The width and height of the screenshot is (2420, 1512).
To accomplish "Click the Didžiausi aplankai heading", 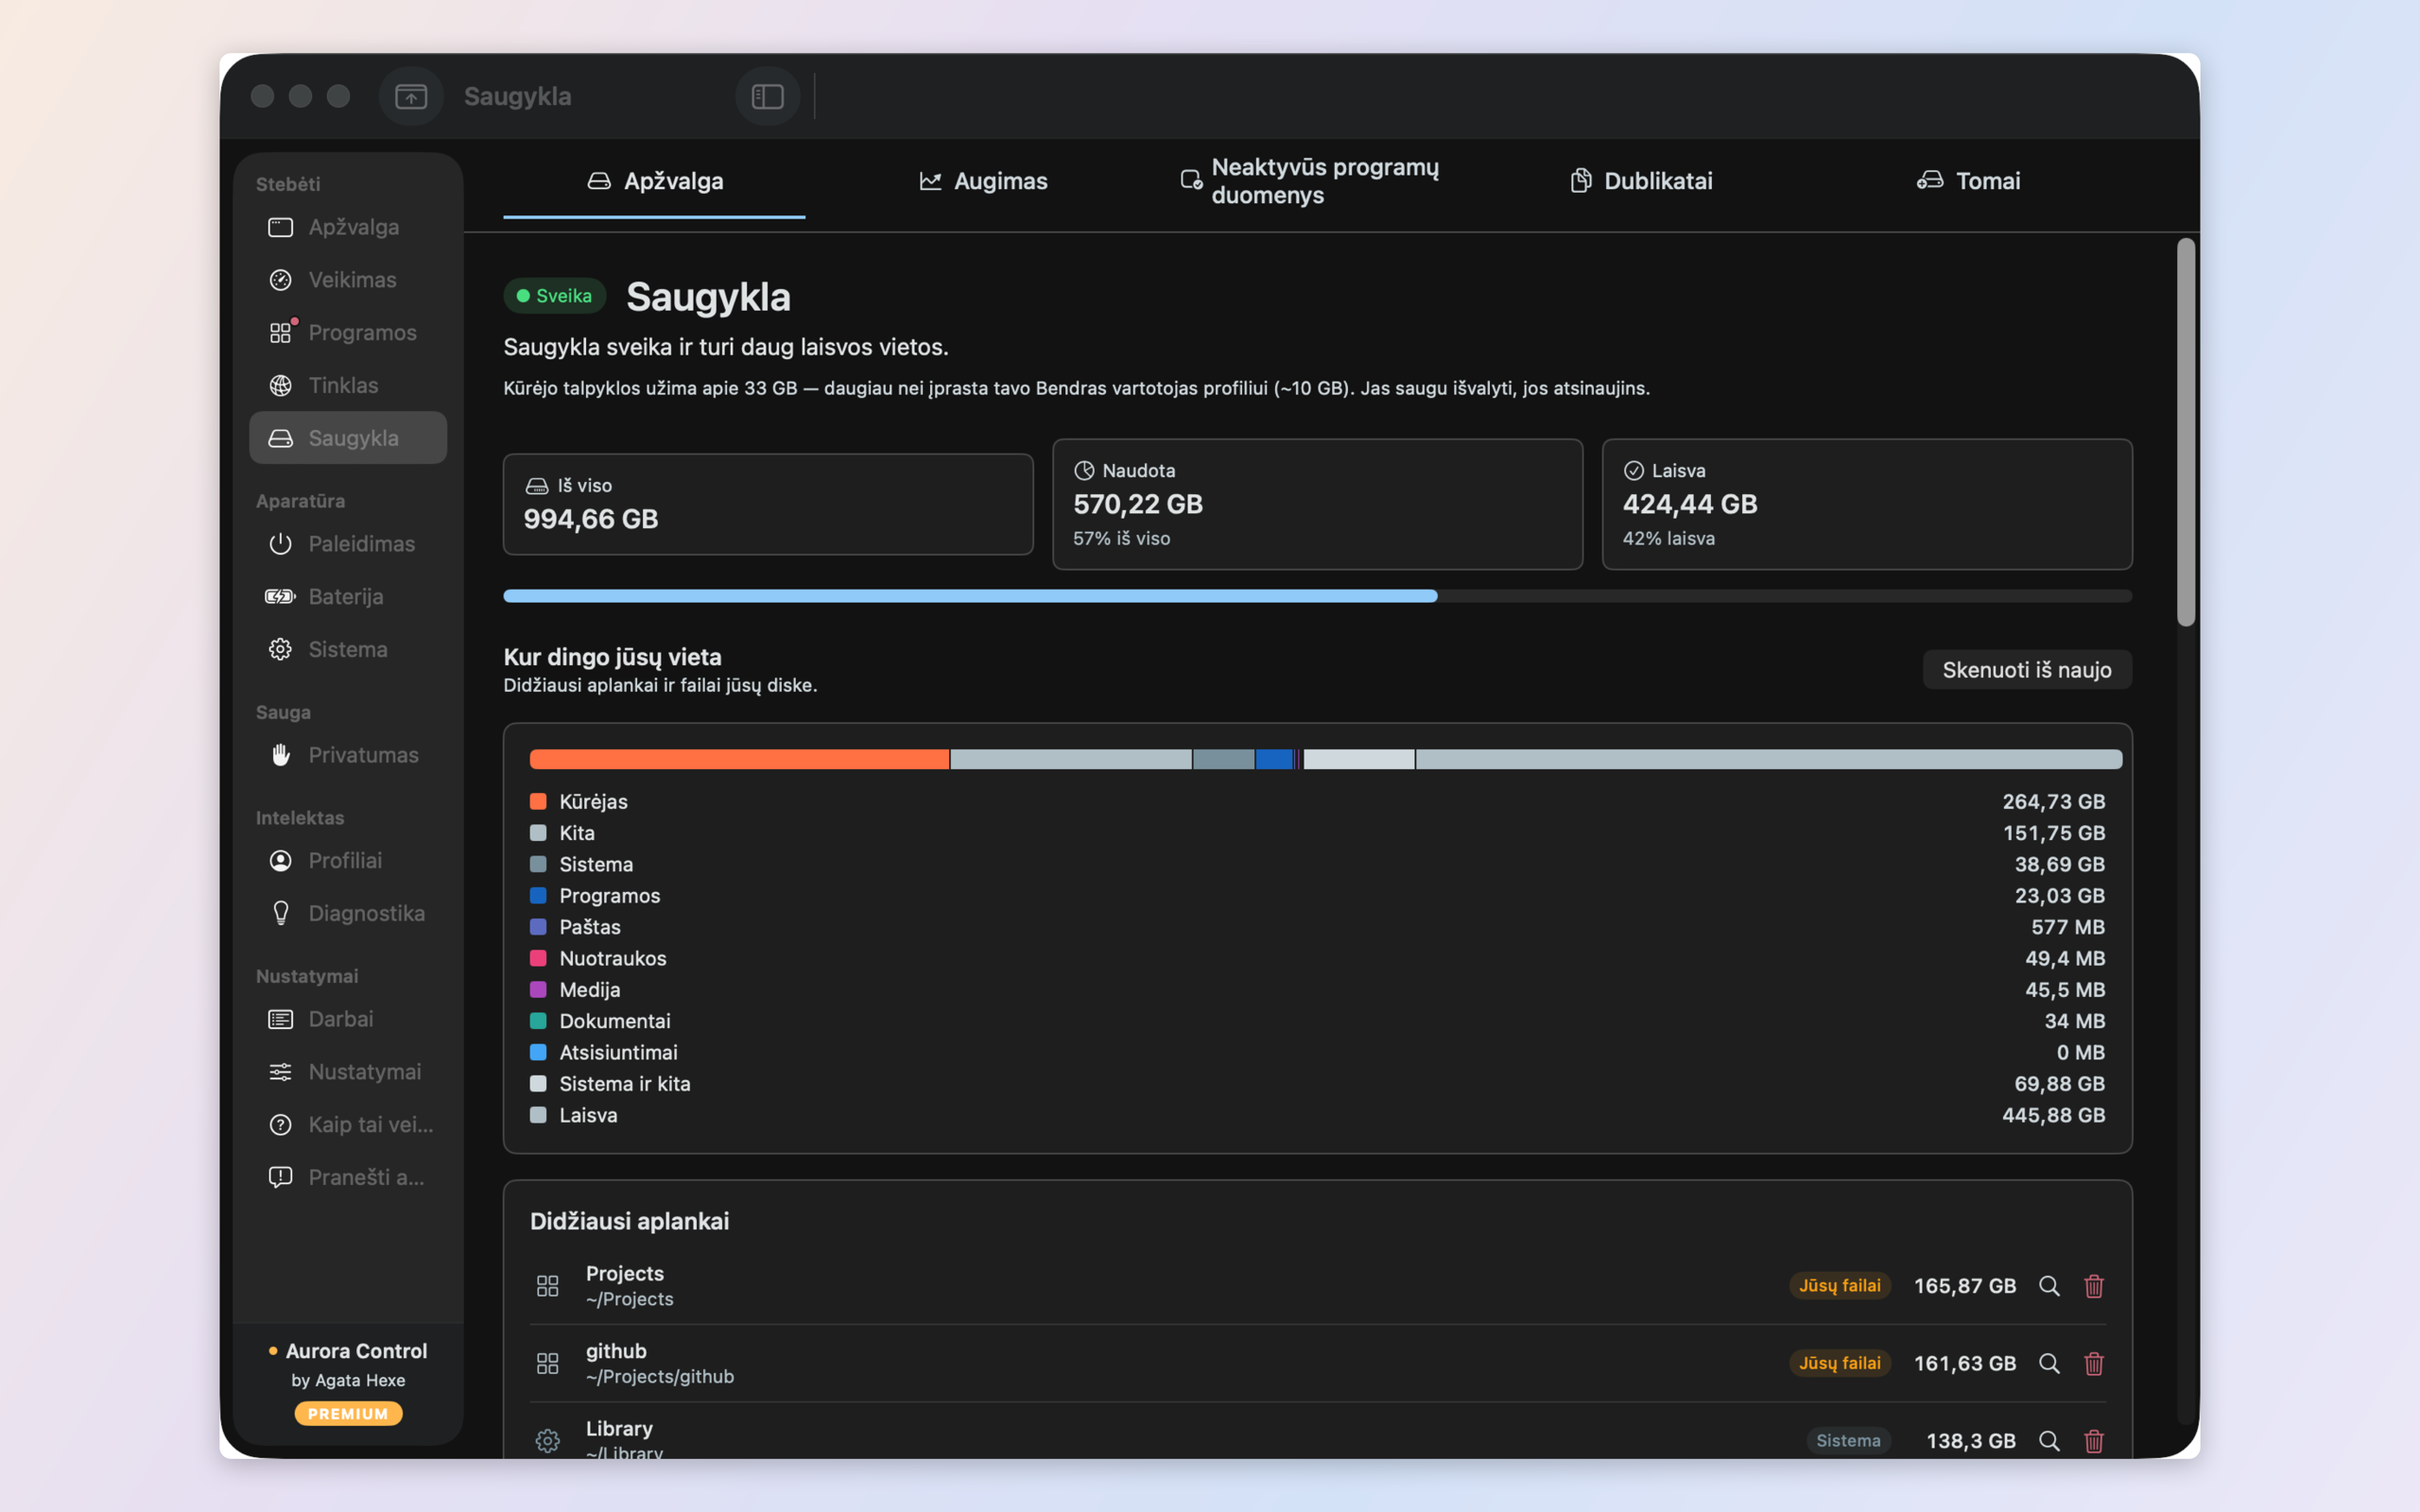I will (x=629, y=1221).
